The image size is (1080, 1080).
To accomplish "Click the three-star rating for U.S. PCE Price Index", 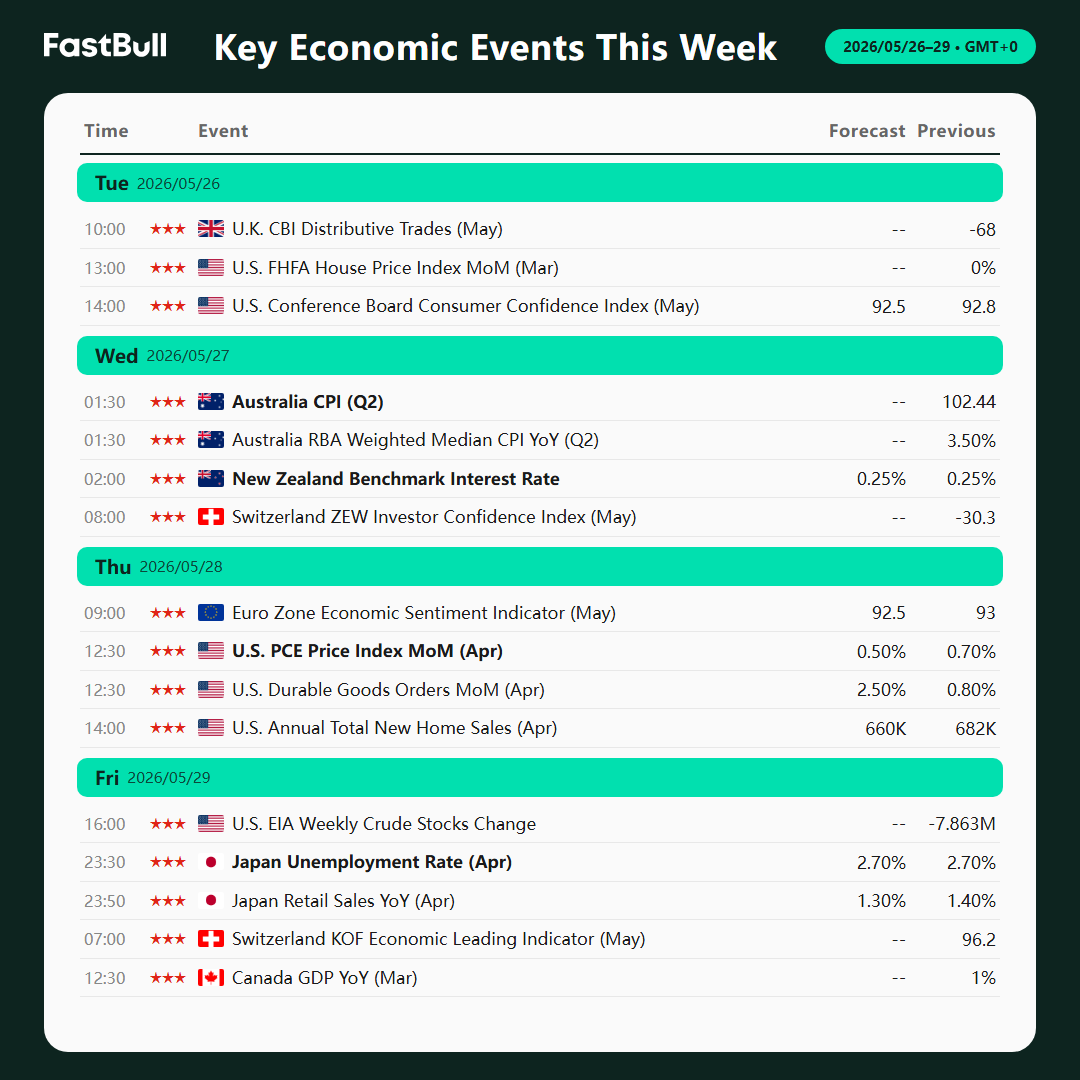I will click(167, 651).
